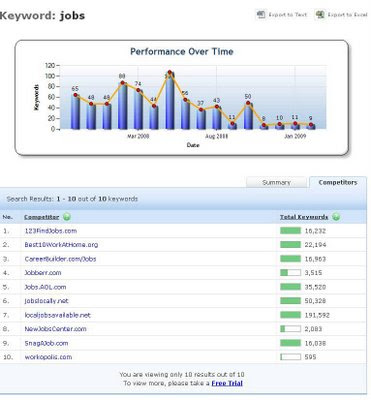Click the Search Results 1 - 10 summary text
This screenshot has width=371, height=400.
pyautogui.click(x=72, y=199)
